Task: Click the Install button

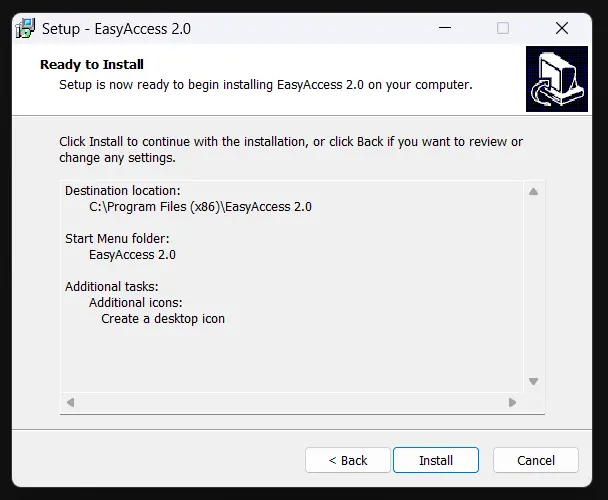Action: pos(436,460)
